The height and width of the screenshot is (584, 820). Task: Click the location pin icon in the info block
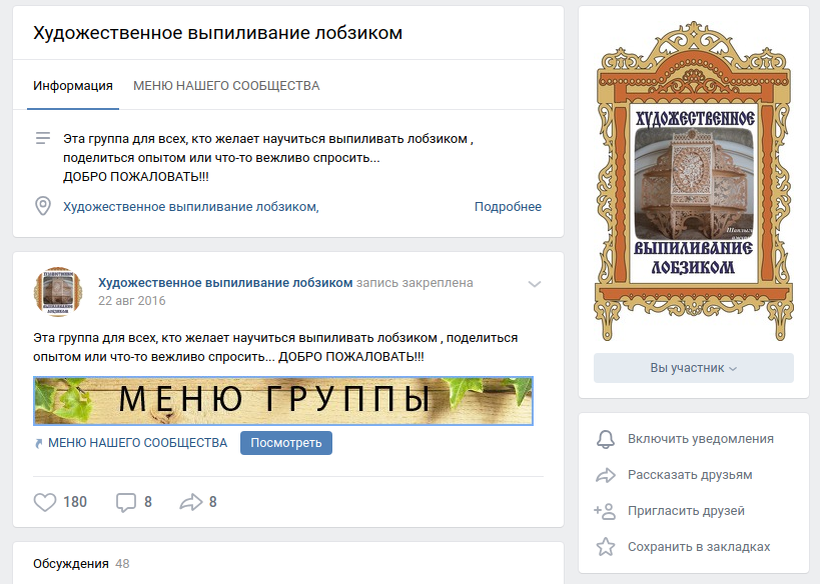43,206
